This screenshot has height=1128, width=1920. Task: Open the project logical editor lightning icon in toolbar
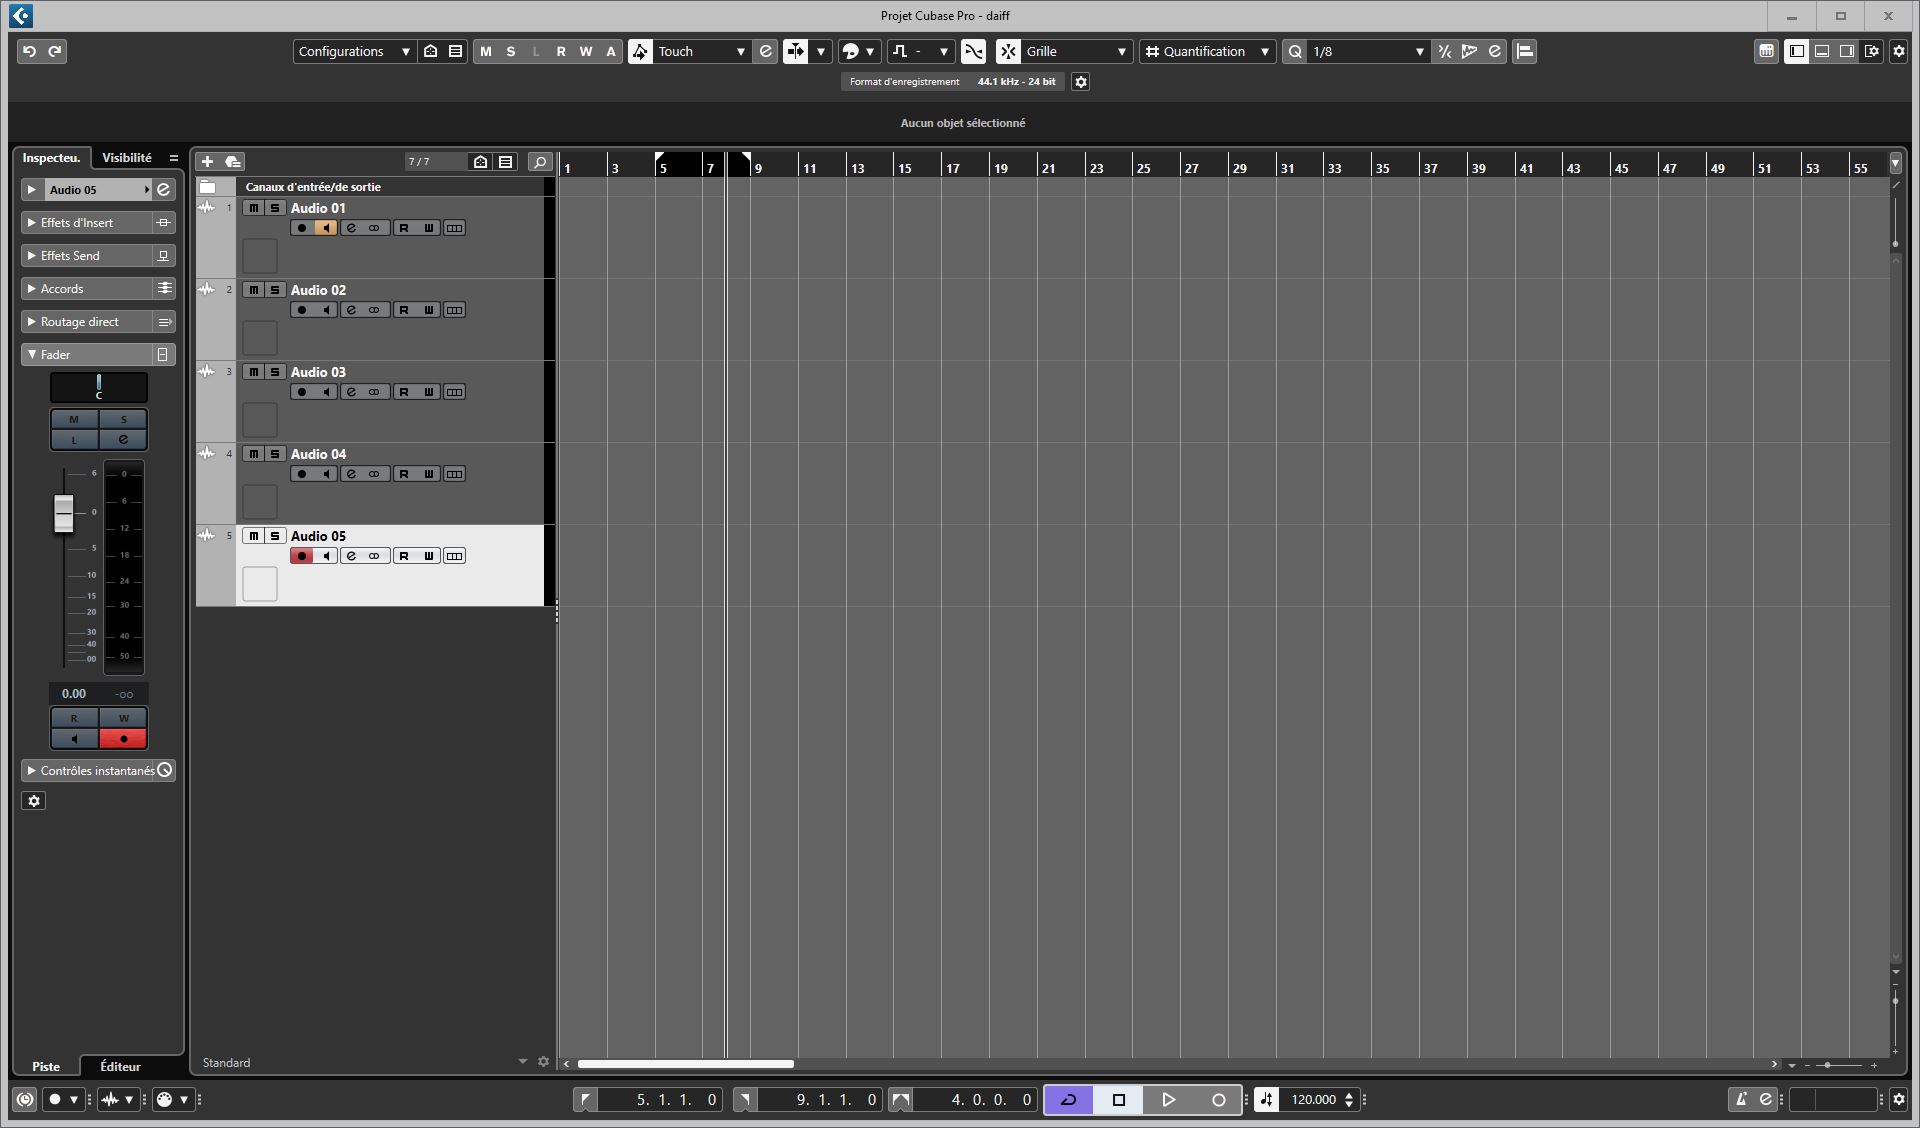click(1470, 51)
